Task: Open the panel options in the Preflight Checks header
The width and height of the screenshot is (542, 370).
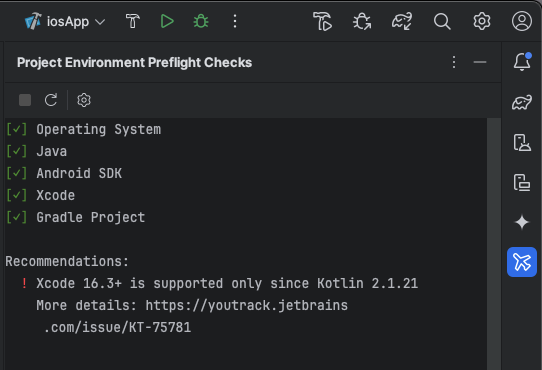Action: tap(454, 62)
